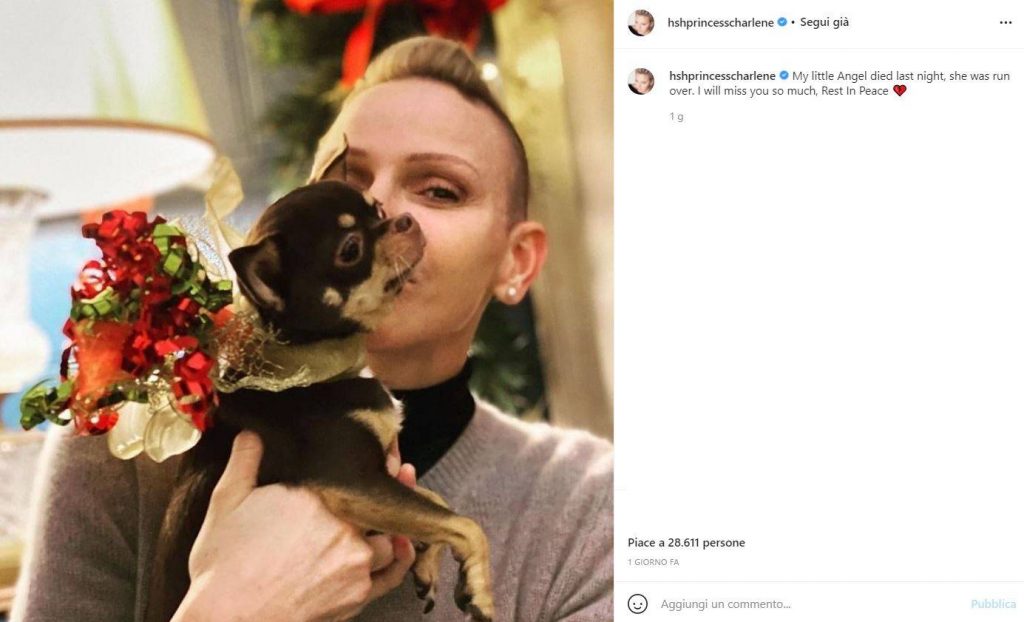Click the profile avatar in the post header

[641, 23]
